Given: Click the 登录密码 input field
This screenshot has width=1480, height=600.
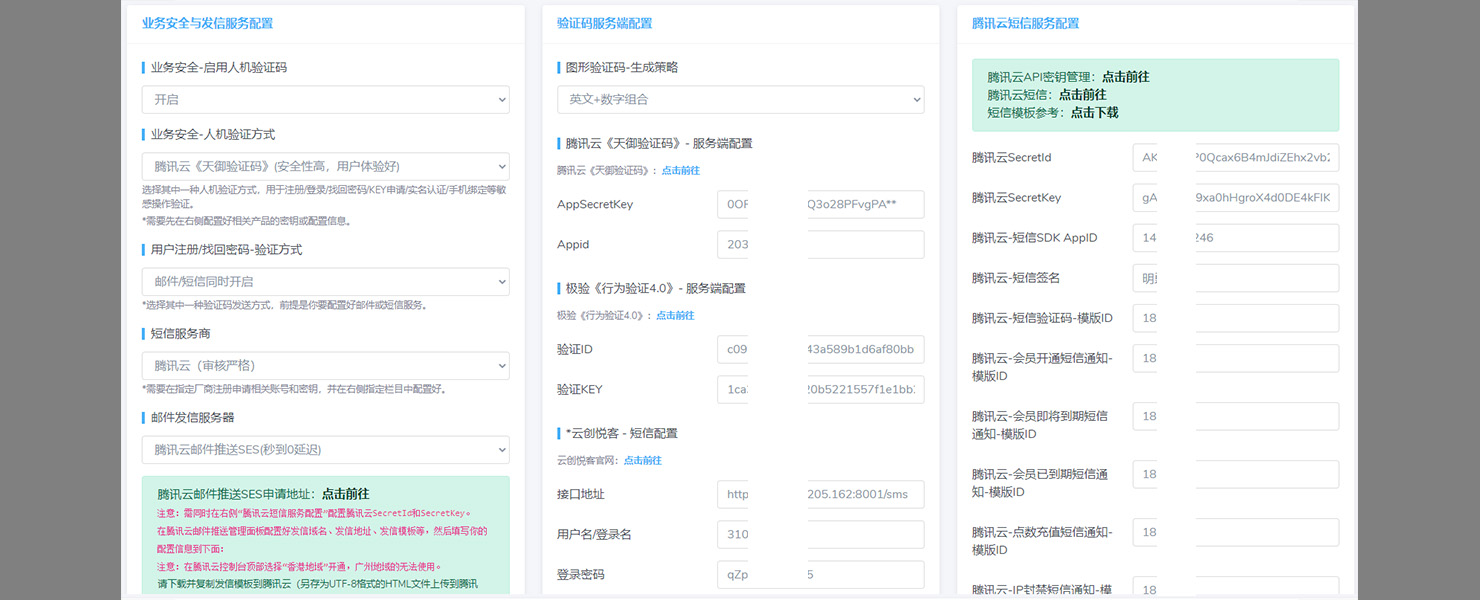Looking at the screenshot, I should (820, 575).
